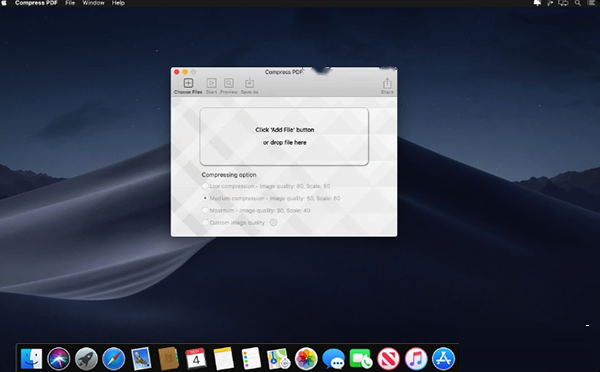The image size is (600, 372).
Task: Open the Compress PDF application menu
Action: pos(36,3)
